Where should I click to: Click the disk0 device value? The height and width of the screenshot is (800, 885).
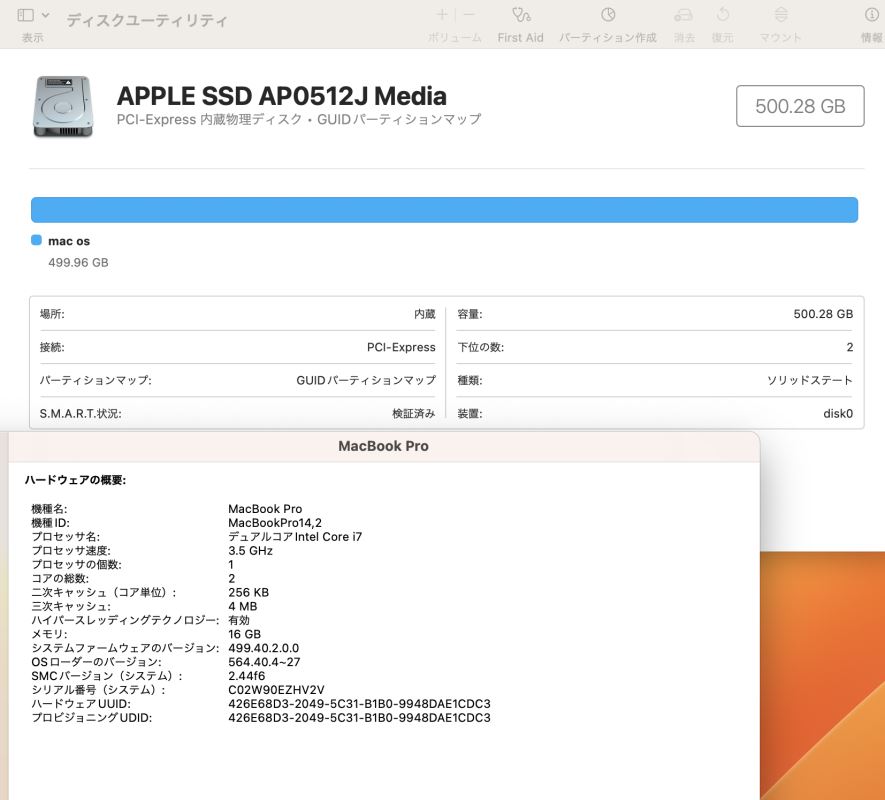coord(837,414)
